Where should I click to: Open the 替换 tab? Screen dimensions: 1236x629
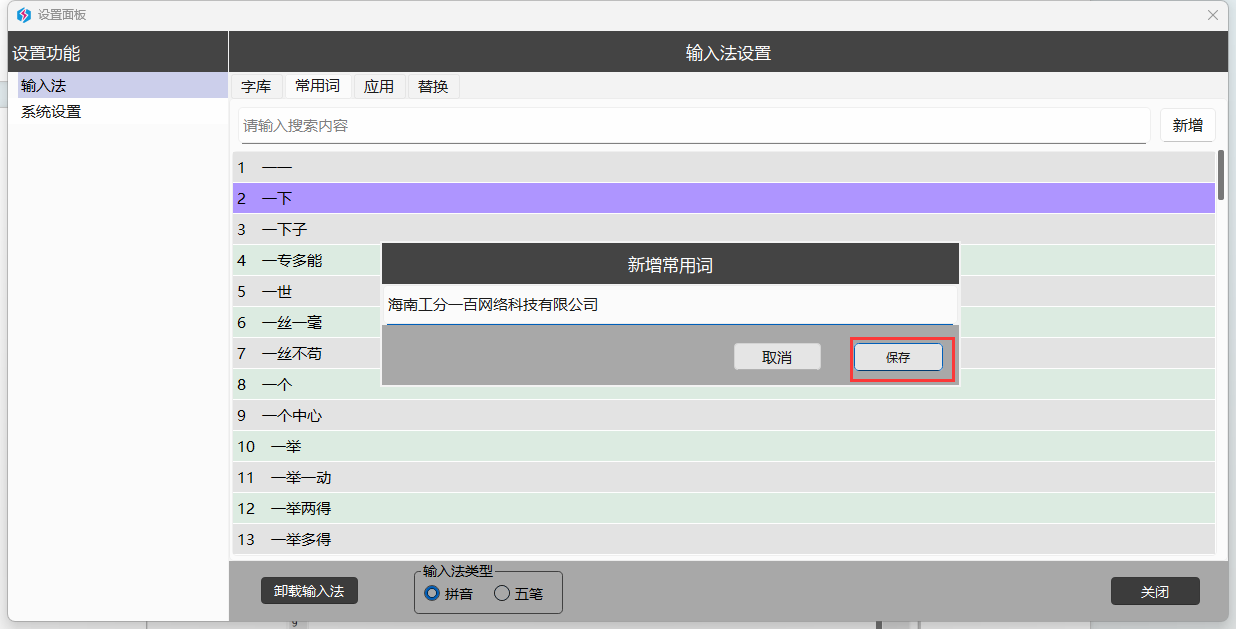pos(433,87)
